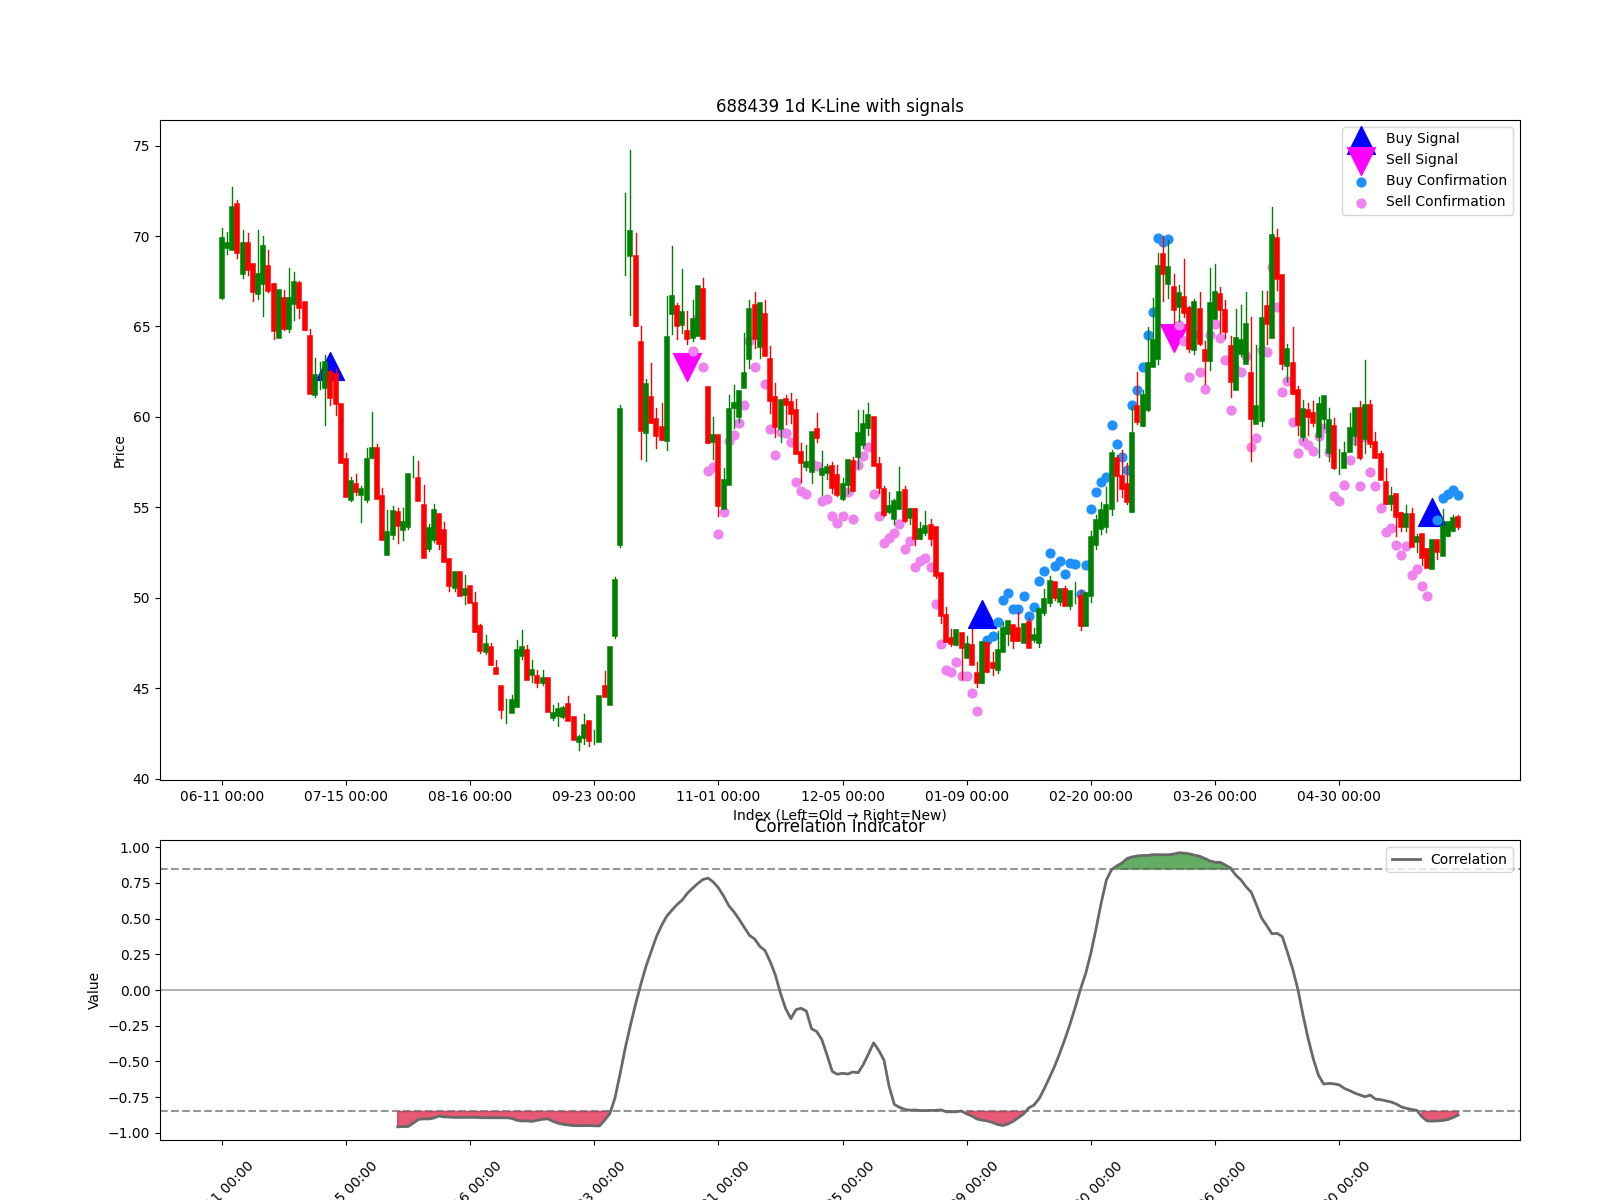
Task: Select the buy triangle marker near 07-15
Action: coord(331,367)
